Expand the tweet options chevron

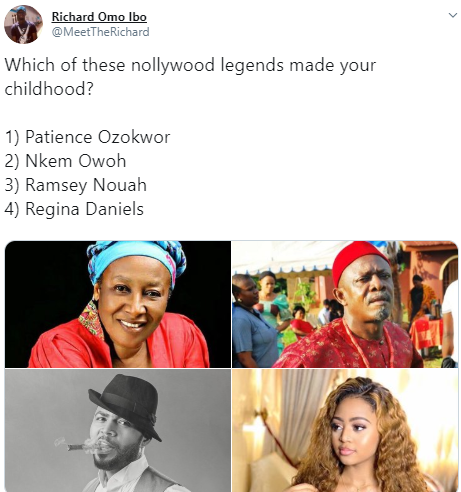coord(452,15)
